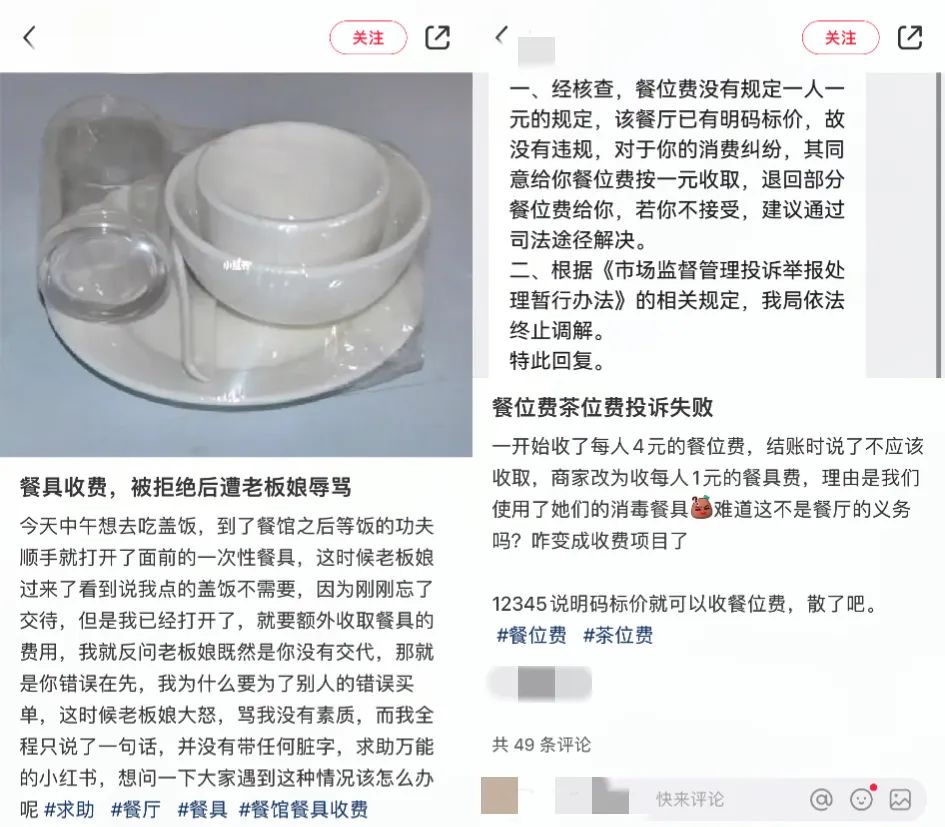Go back from the right post

click(x=502, y=35)
